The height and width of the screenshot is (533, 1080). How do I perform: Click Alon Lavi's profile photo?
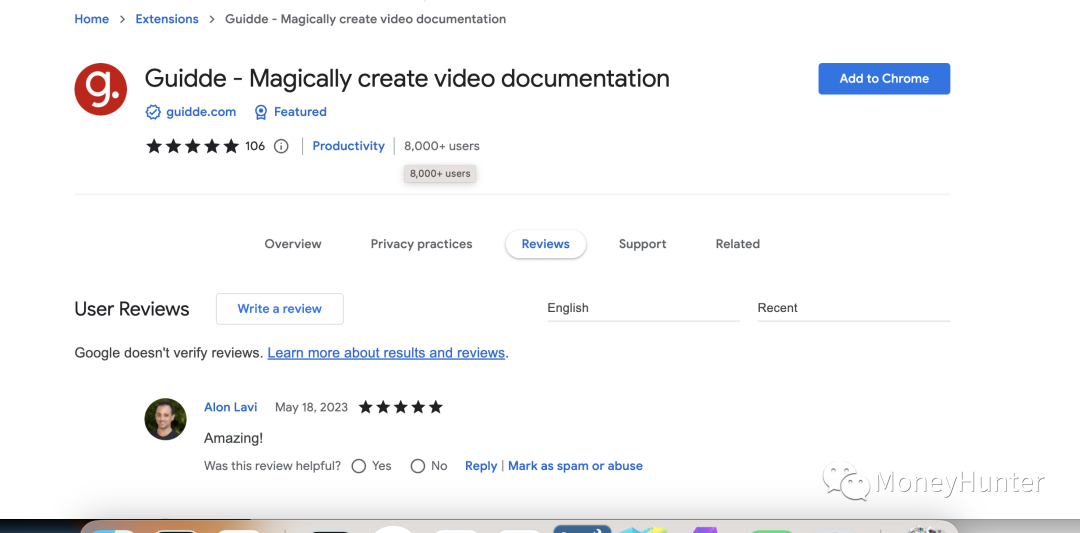(x=165, y=419)
